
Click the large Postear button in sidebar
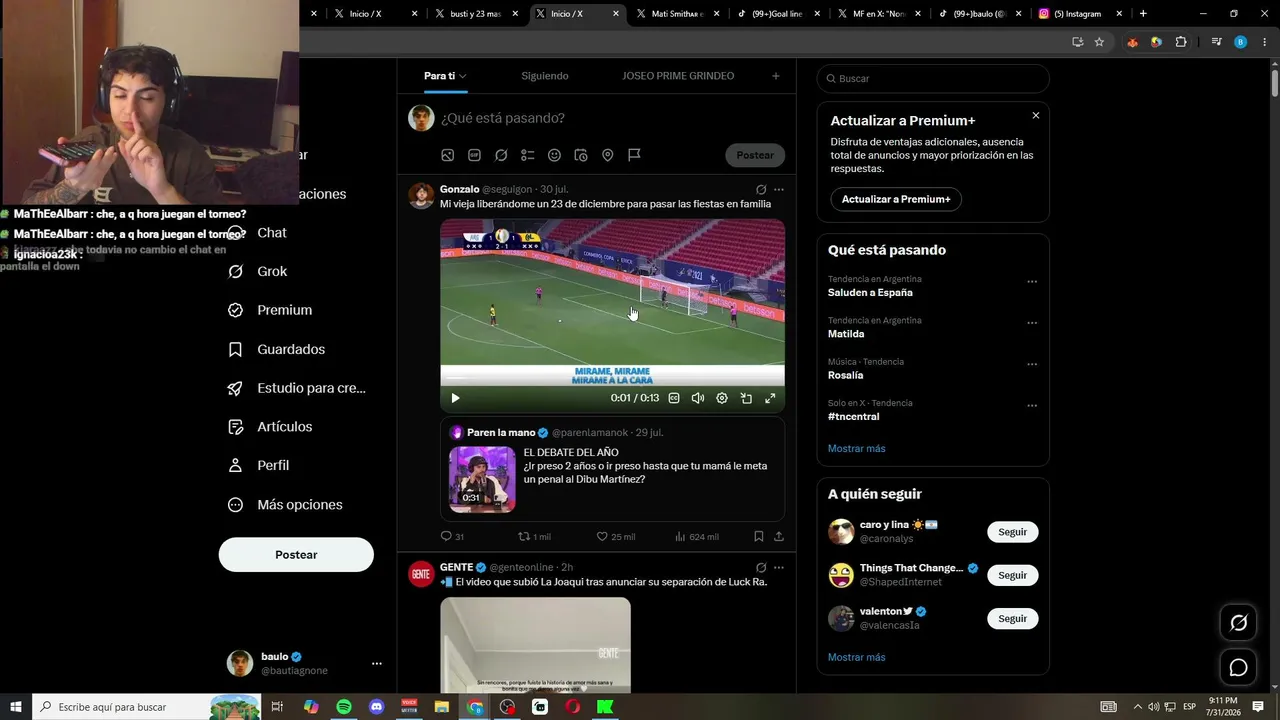tap(296, 555)
